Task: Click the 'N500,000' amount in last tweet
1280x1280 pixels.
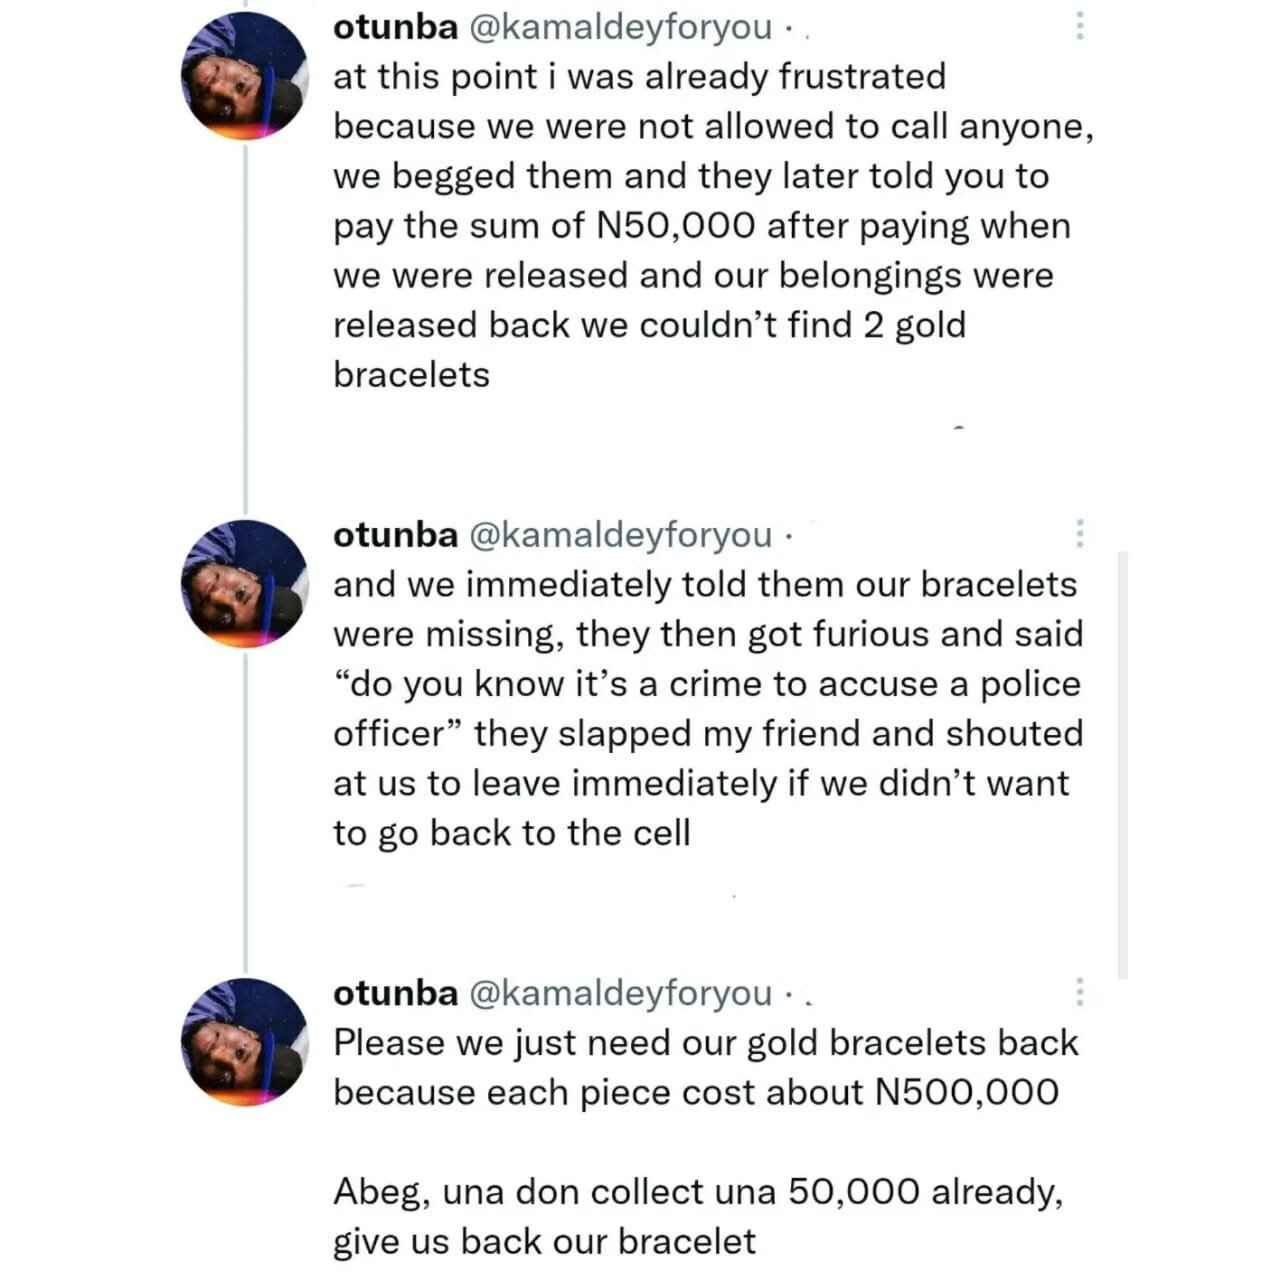Action: [x=966, y=1092]
